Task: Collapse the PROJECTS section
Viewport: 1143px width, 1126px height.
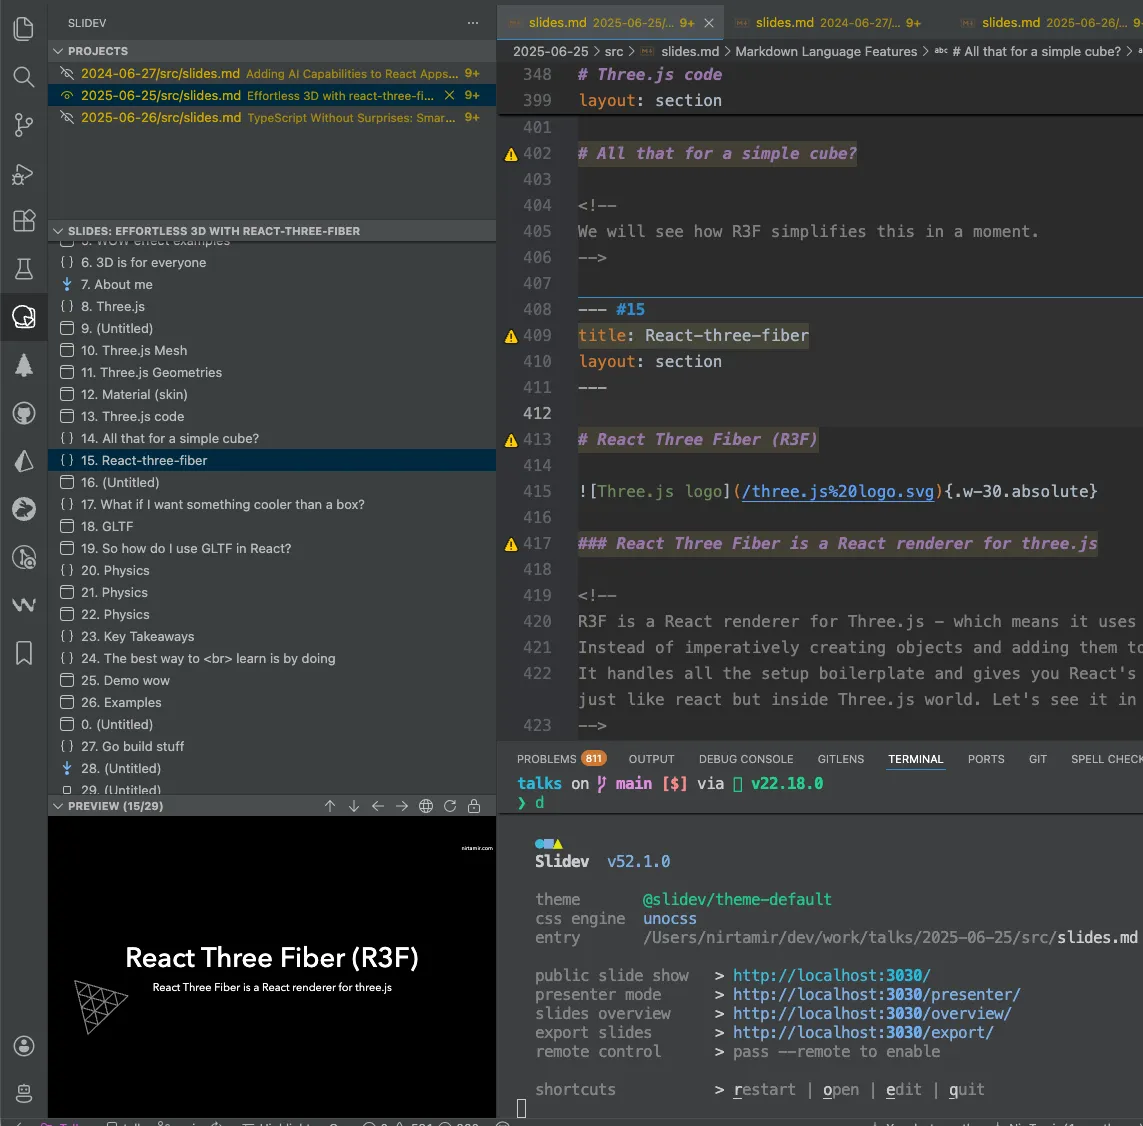Action: click(x=58, y=51)
